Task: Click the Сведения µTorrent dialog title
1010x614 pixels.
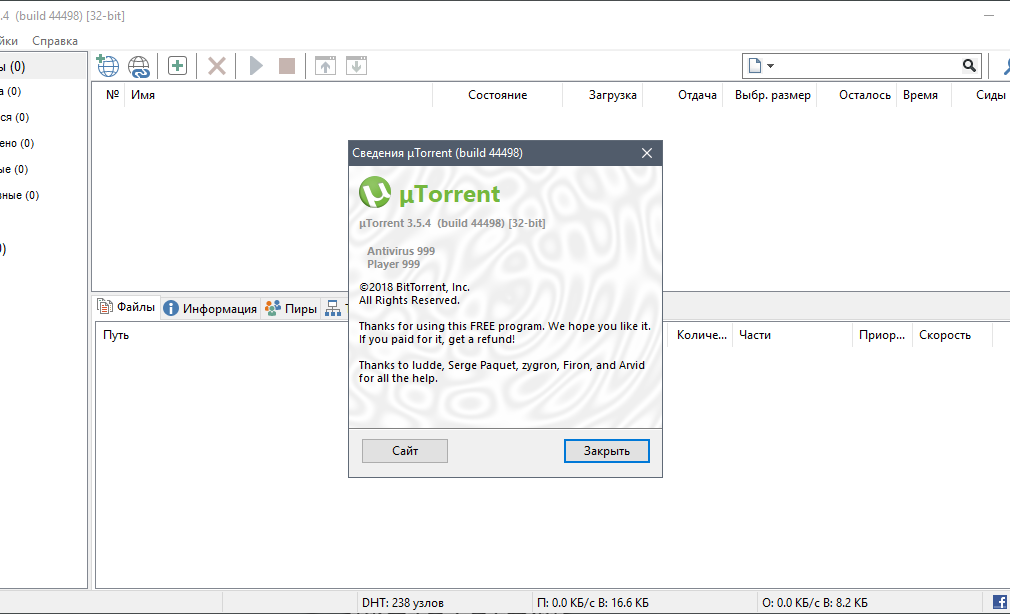Action: [437, 153]
